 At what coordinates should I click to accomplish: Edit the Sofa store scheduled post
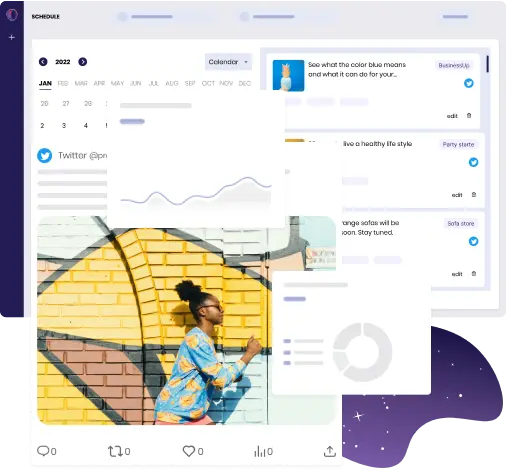[x=457, y=274]
